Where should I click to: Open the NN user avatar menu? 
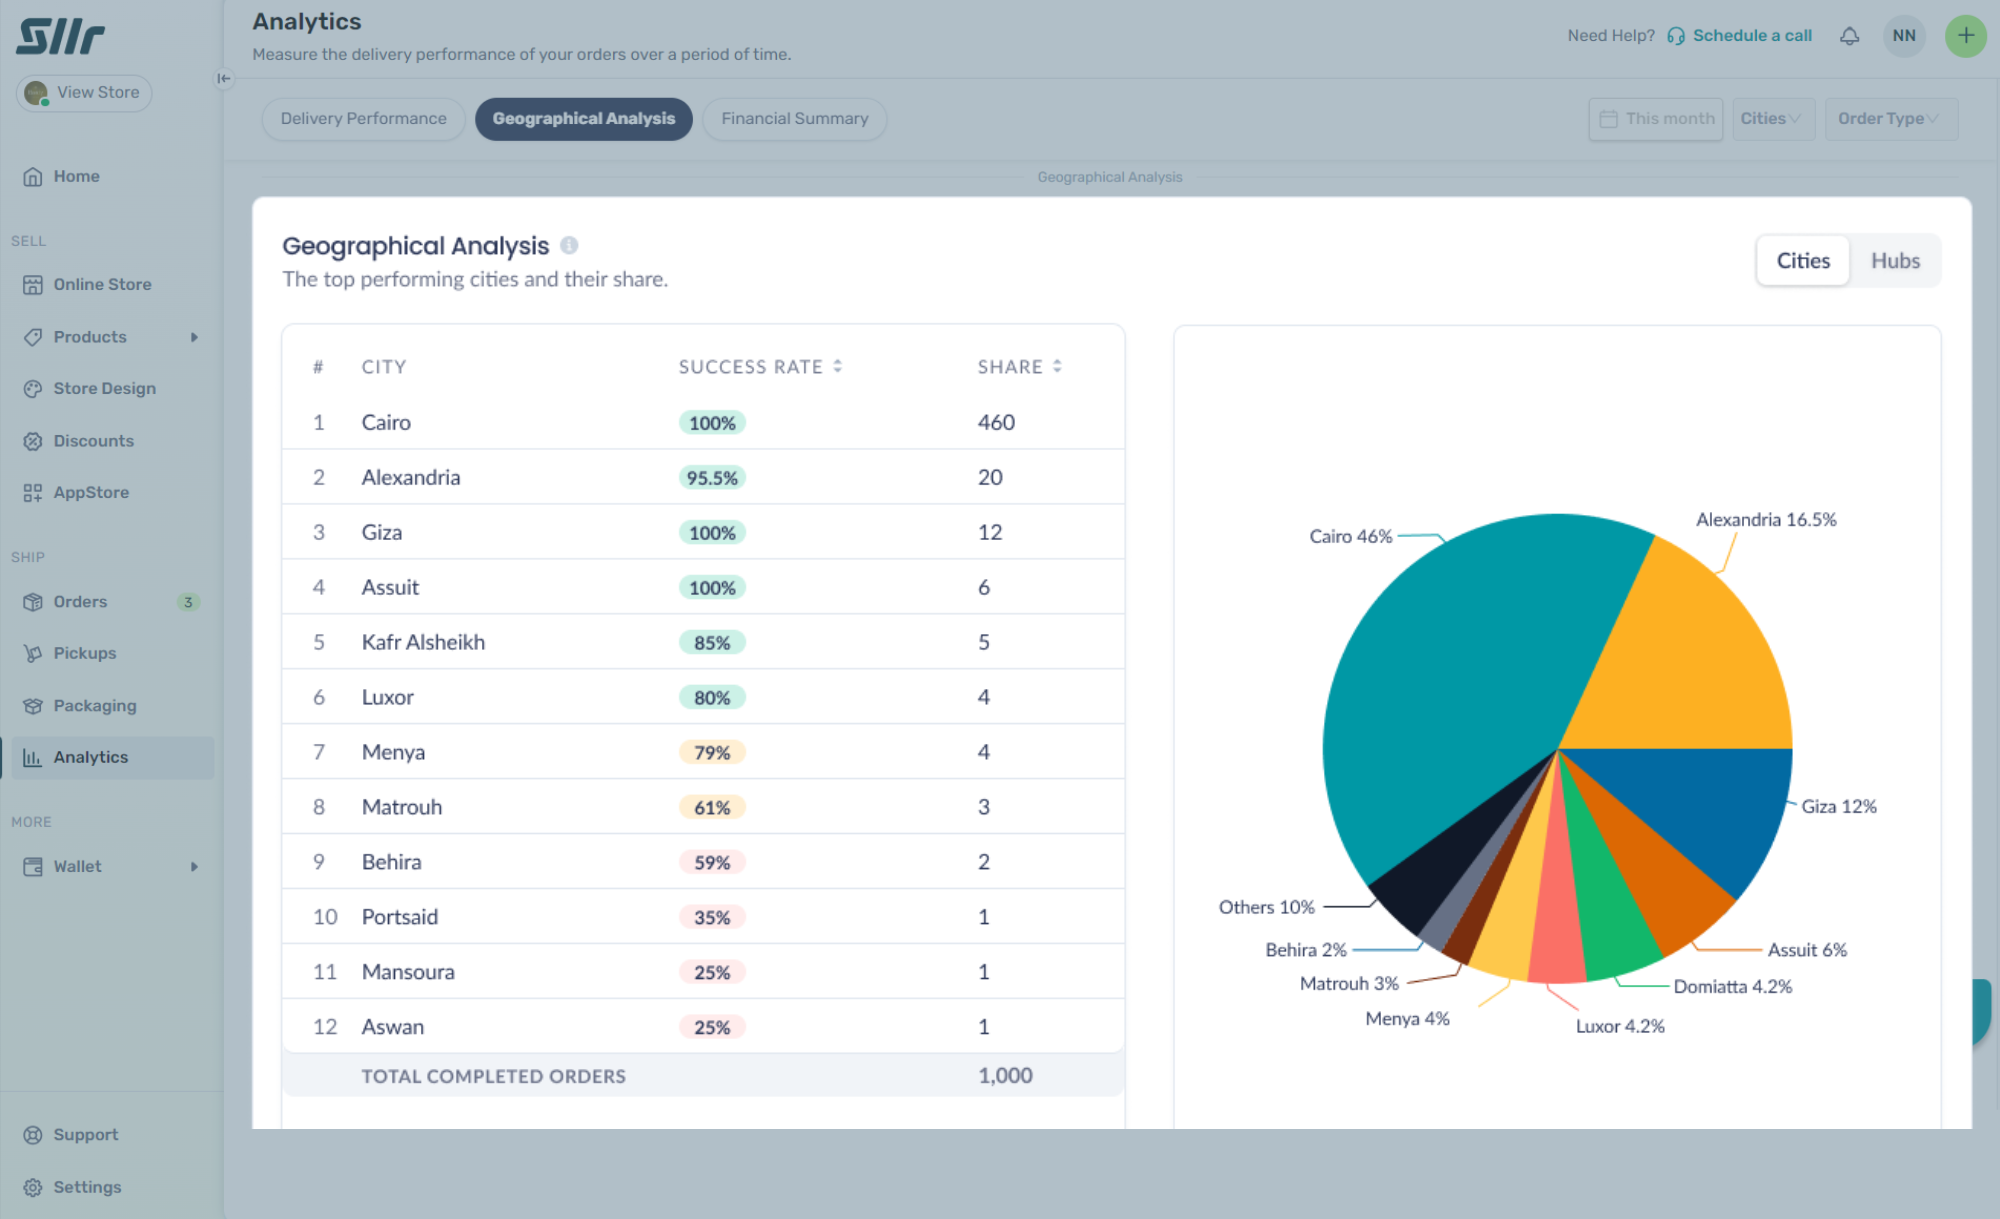1904,36
